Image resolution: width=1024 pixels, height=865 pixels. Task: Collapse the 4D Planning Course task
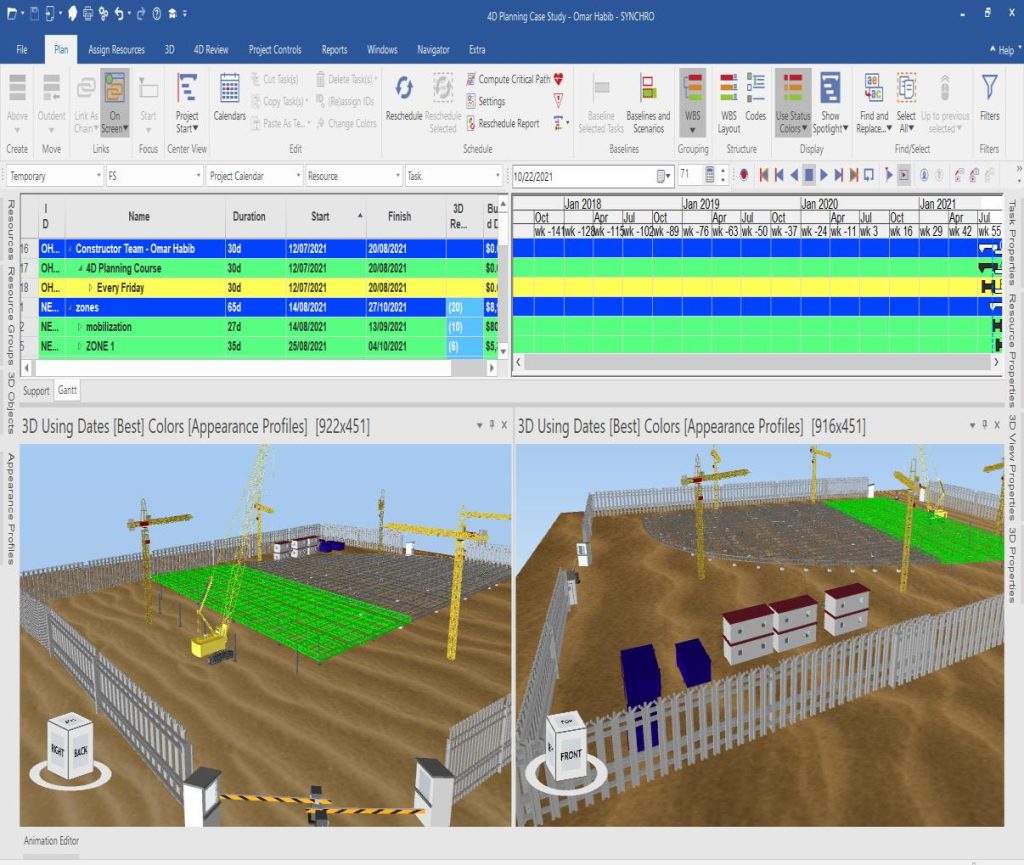click(80, 268)
